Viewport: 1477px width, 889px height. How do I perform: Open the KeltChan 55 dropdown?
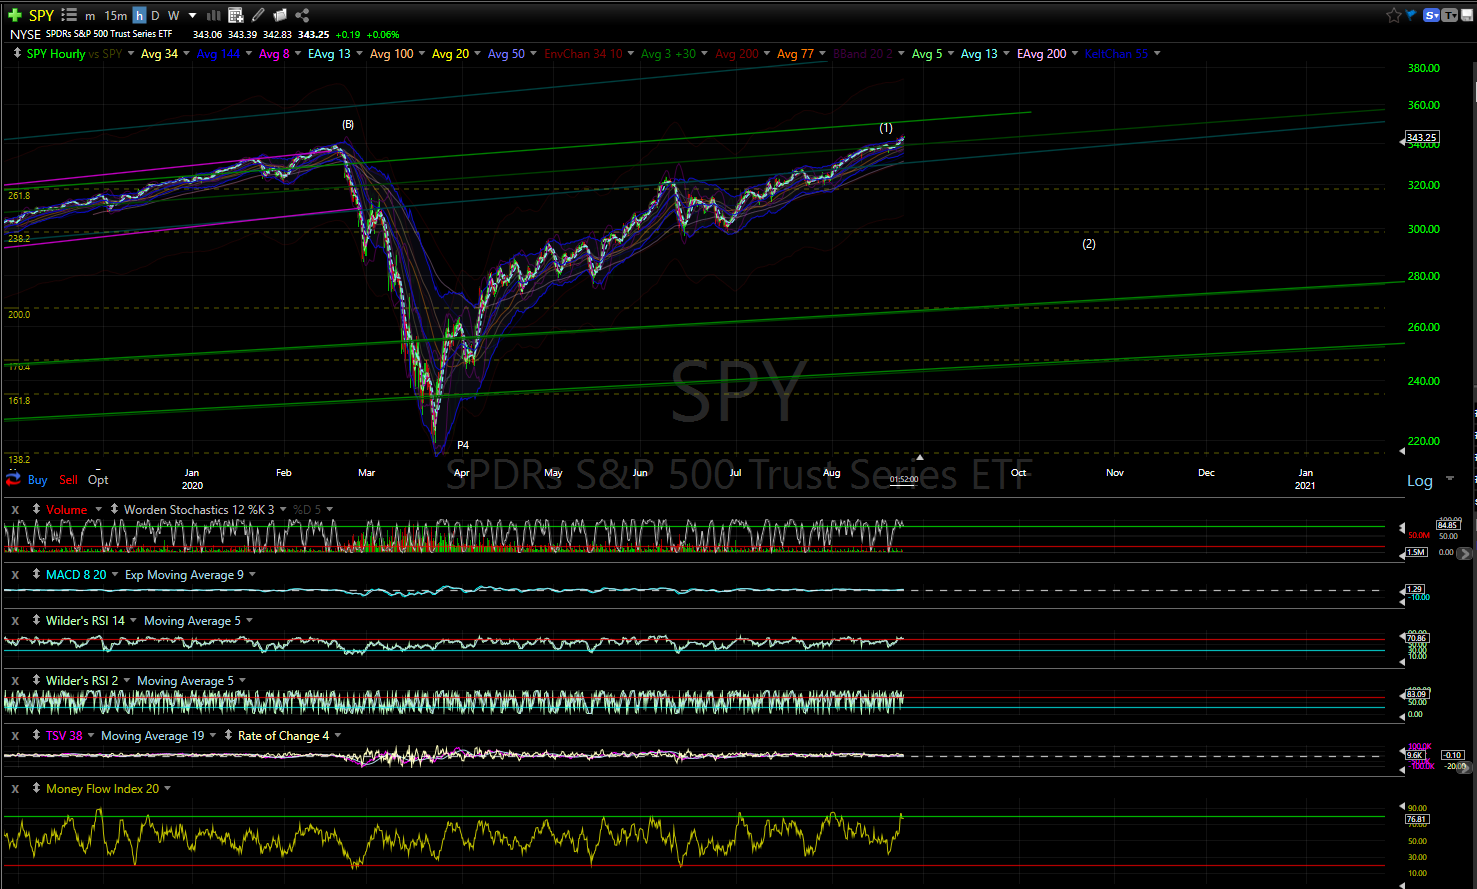pos(1157,54)
